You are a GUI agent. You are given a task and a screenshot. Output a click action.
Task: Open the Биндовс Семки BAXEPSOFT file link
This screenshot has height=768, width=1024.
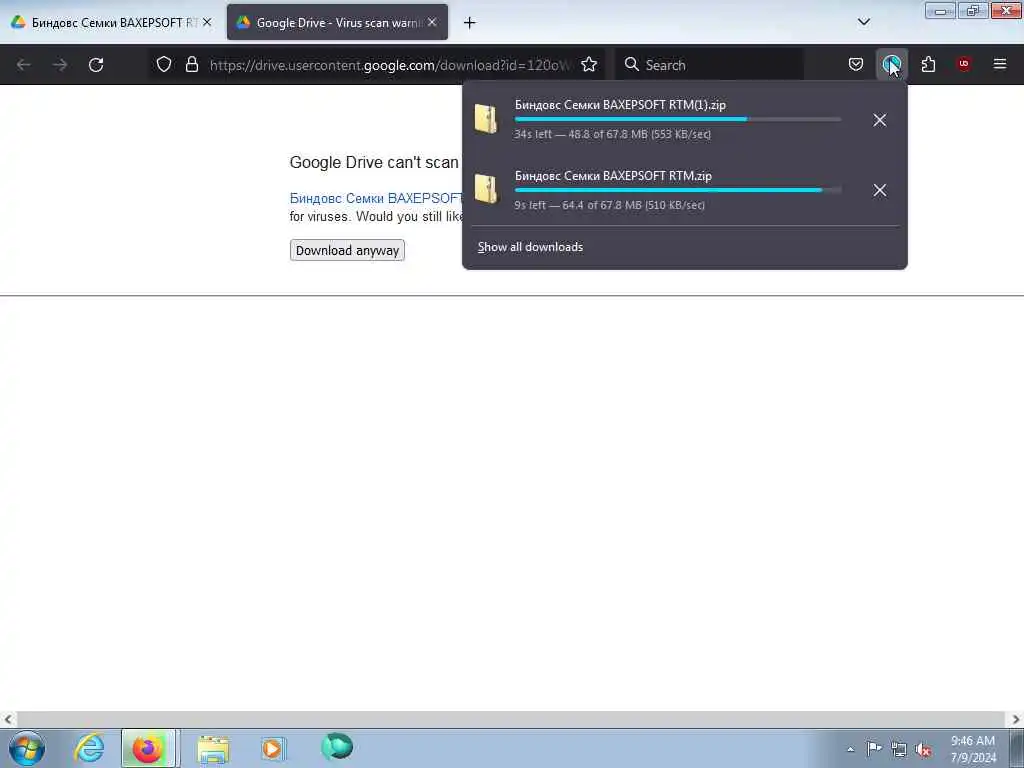pyautogui.click(x=376, y=198)
